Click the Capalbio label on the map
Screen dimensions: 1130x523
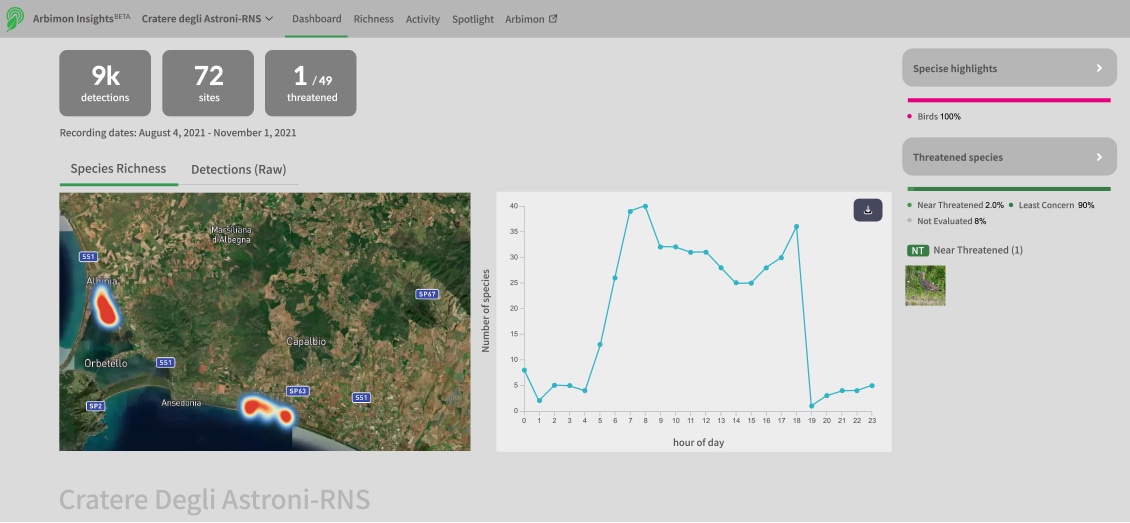[306, 341]
